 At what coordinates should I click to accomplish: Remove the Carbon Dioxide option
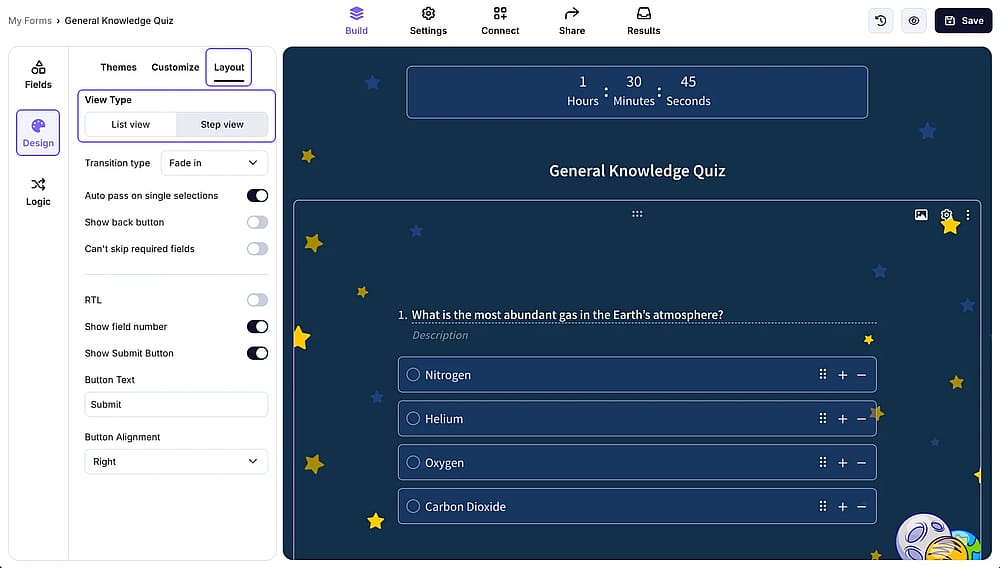(x=862, y=507)
